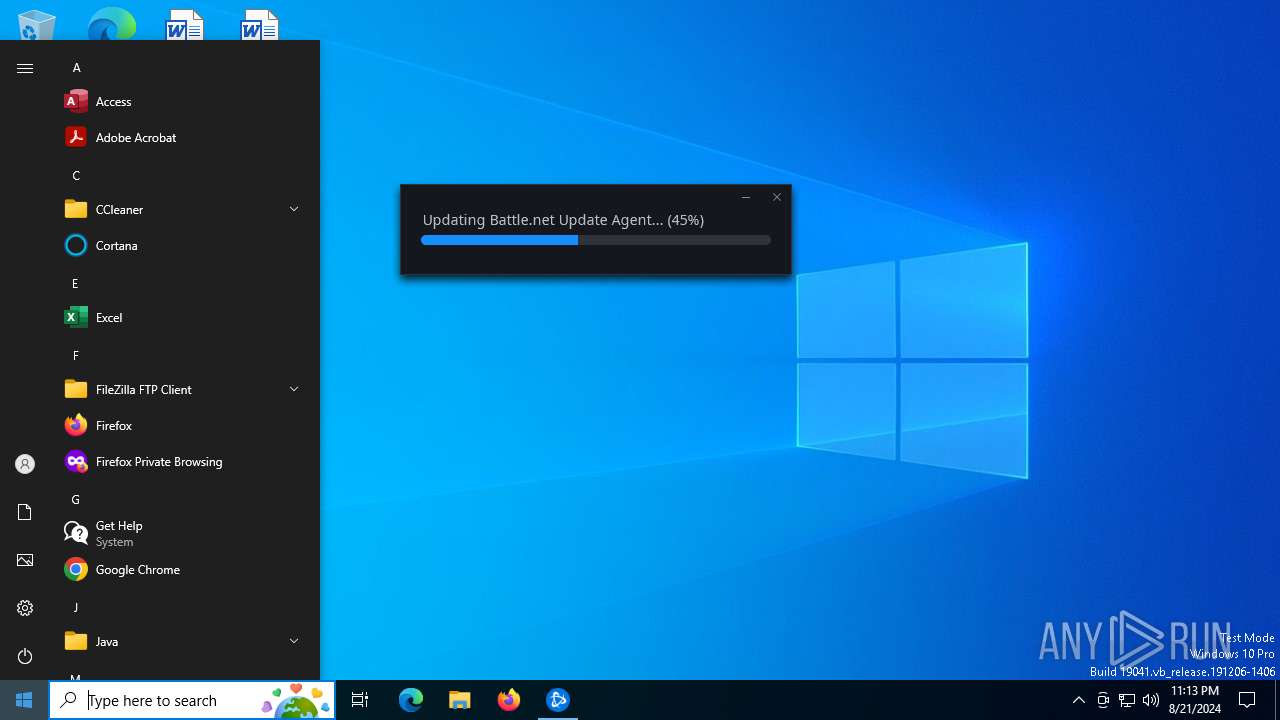Click the Java folder icon
This screenshot has width=1280, height=720.
[x=76, y=641]
